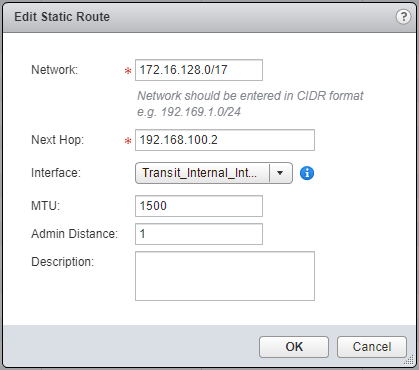Click the CIDR format hint text
419x370 pixels.
(x=250, y=104)
